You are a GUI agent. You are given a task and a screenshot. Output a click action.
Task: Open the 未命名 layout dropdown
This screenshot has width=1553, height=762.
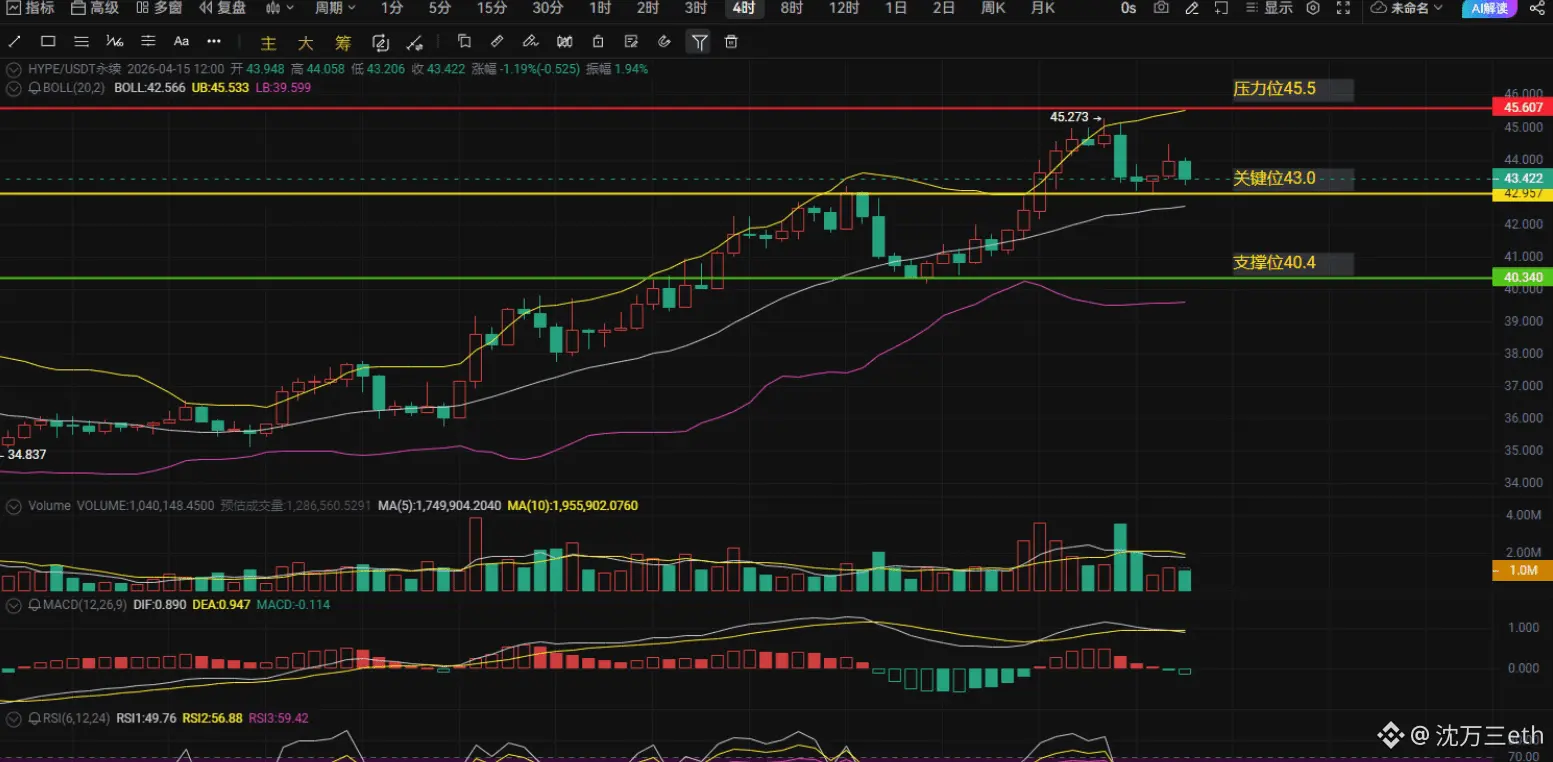(x=1407, y=8)
